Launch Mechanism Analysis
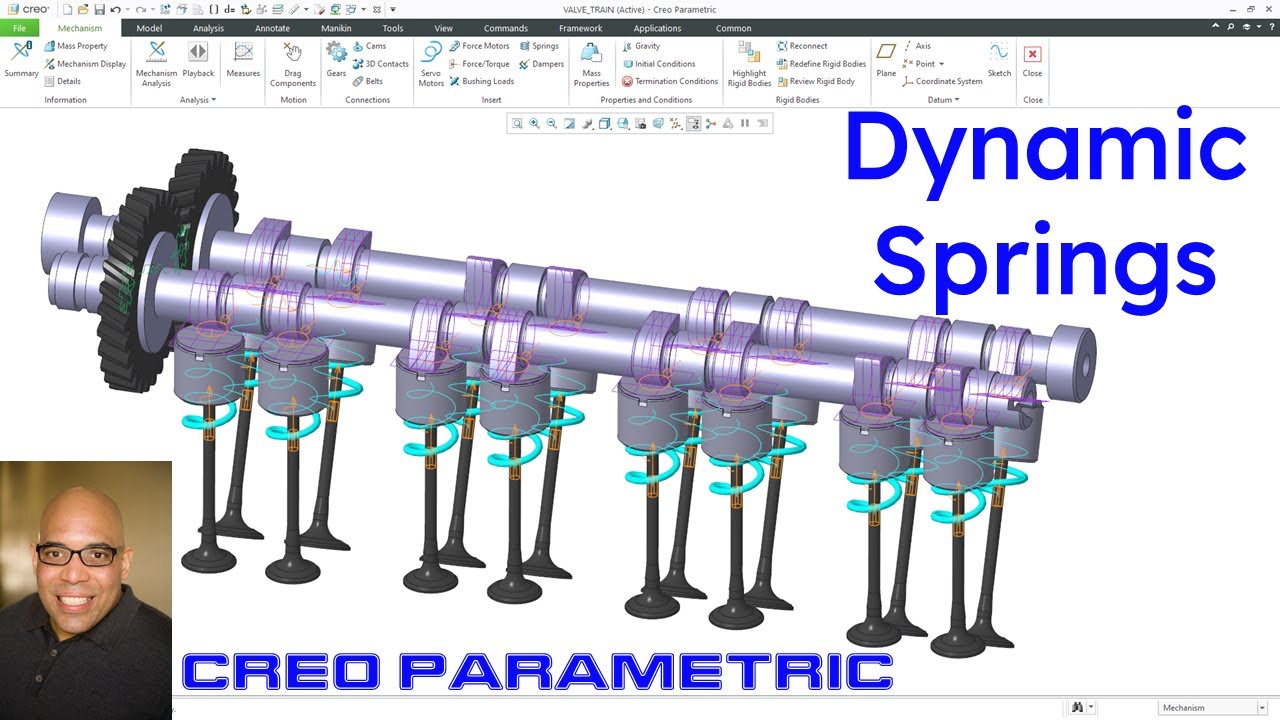Image resolution: width=1280 pixels, height=720 pixels. pyautogui.click(x=156, y=64)
